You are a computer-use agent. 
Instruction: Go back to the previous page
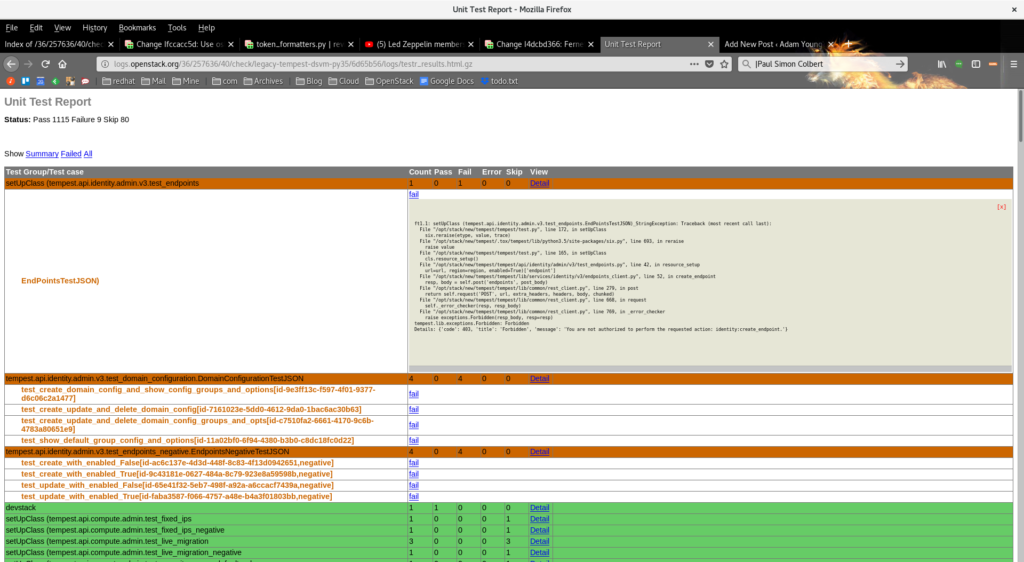11,64
